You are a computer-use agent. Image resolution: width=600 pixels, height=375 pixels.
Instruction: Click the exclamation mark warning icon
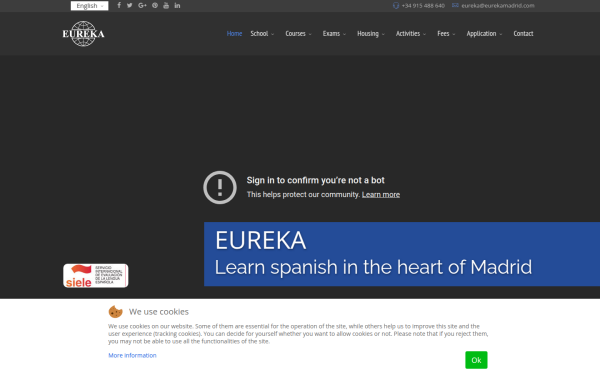[x=220, y=188]
